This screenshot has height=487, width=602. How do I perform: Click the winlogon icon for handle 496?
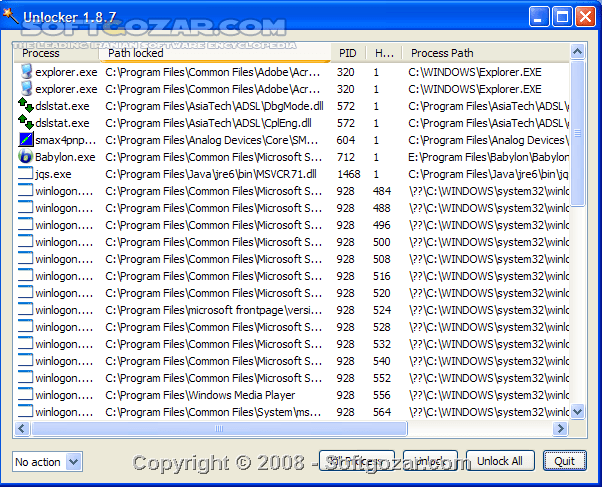coord(26,225)
